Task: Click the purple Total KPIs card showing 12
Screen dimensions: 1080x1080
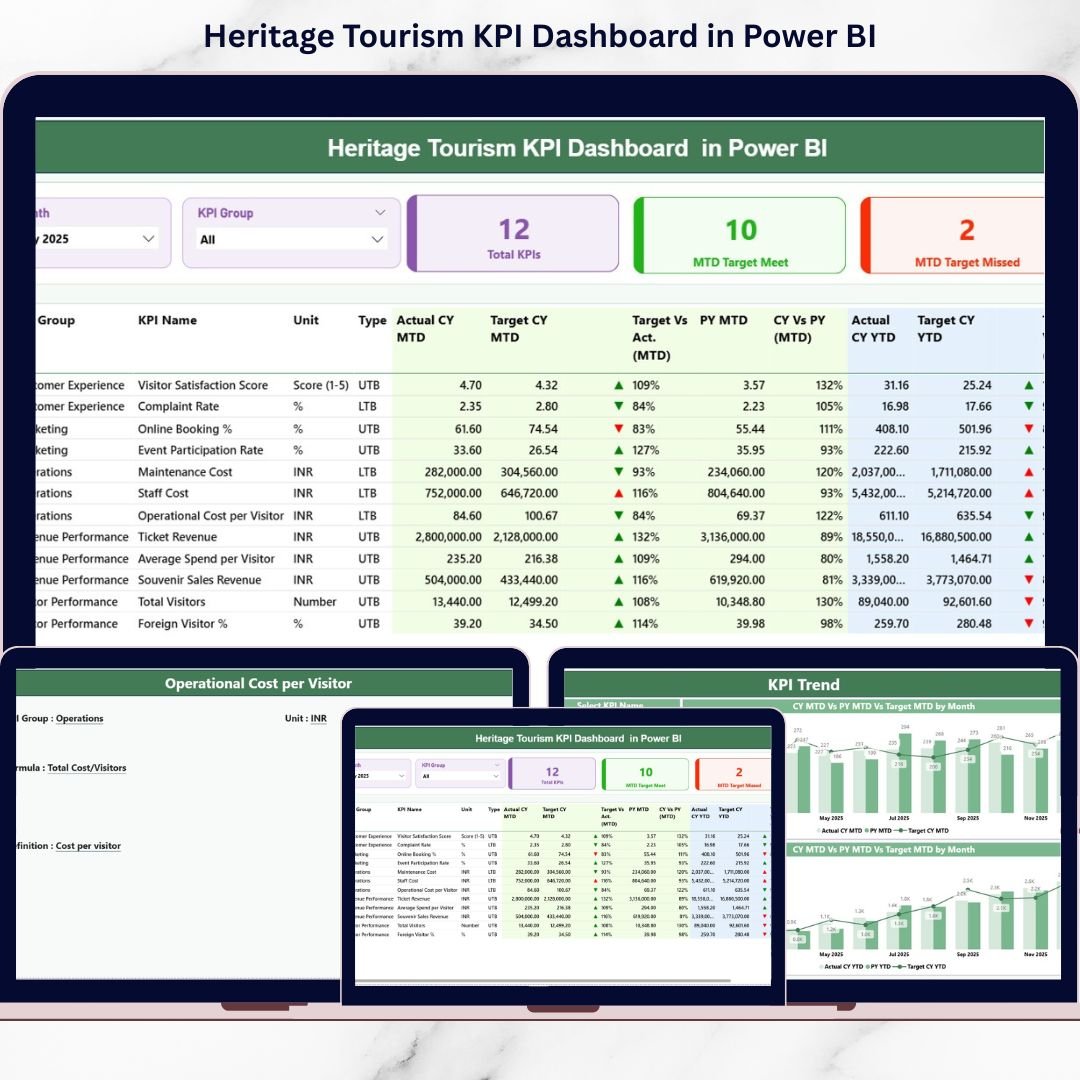Action: 513,235
